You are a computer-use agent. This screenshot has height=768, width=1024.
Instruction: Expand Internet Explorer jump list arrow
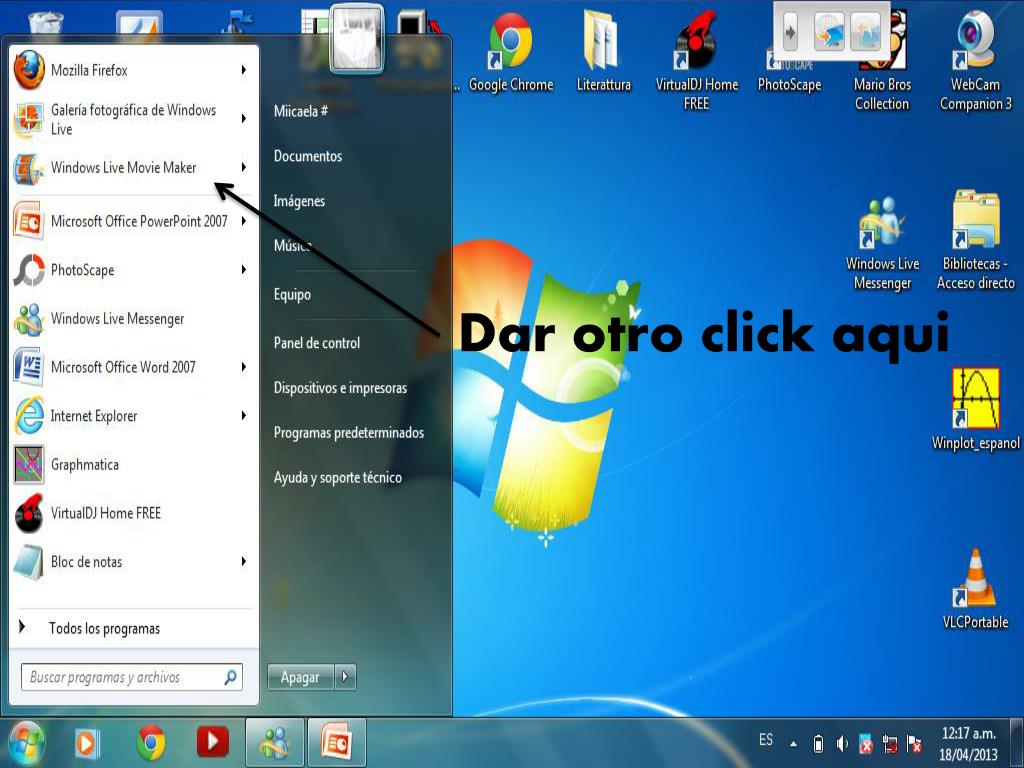244,415
